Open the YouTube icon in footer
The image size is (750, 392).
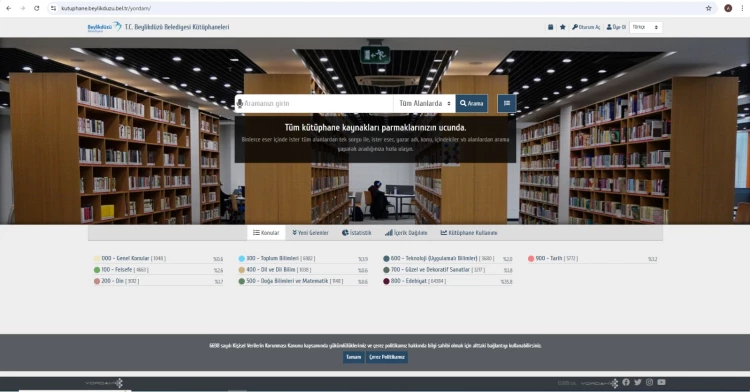pyautogui.click(x=662, y=382)
